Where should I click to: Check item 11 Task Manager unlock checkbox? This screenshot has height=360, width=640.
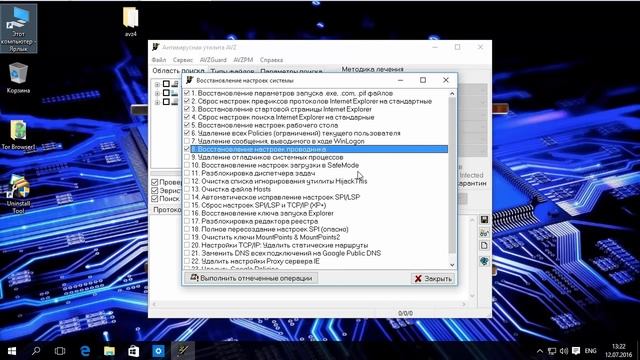click(x=187, y=173)
